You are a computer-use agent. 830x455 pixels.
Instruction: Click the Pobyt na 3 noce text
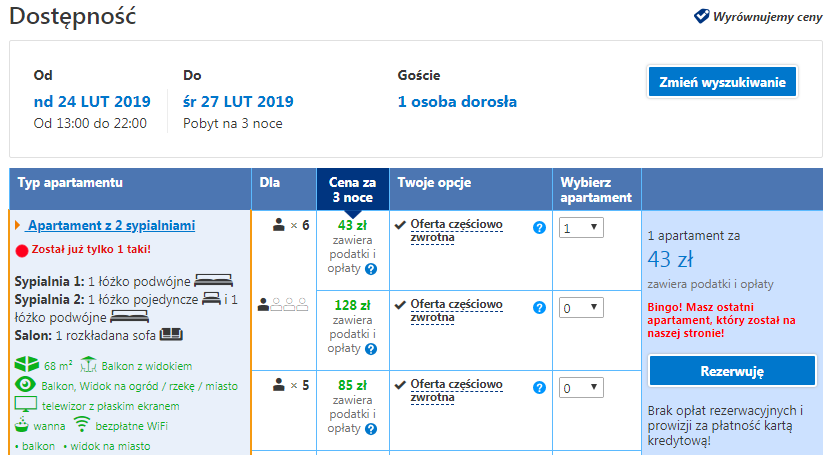coord(233,123)
